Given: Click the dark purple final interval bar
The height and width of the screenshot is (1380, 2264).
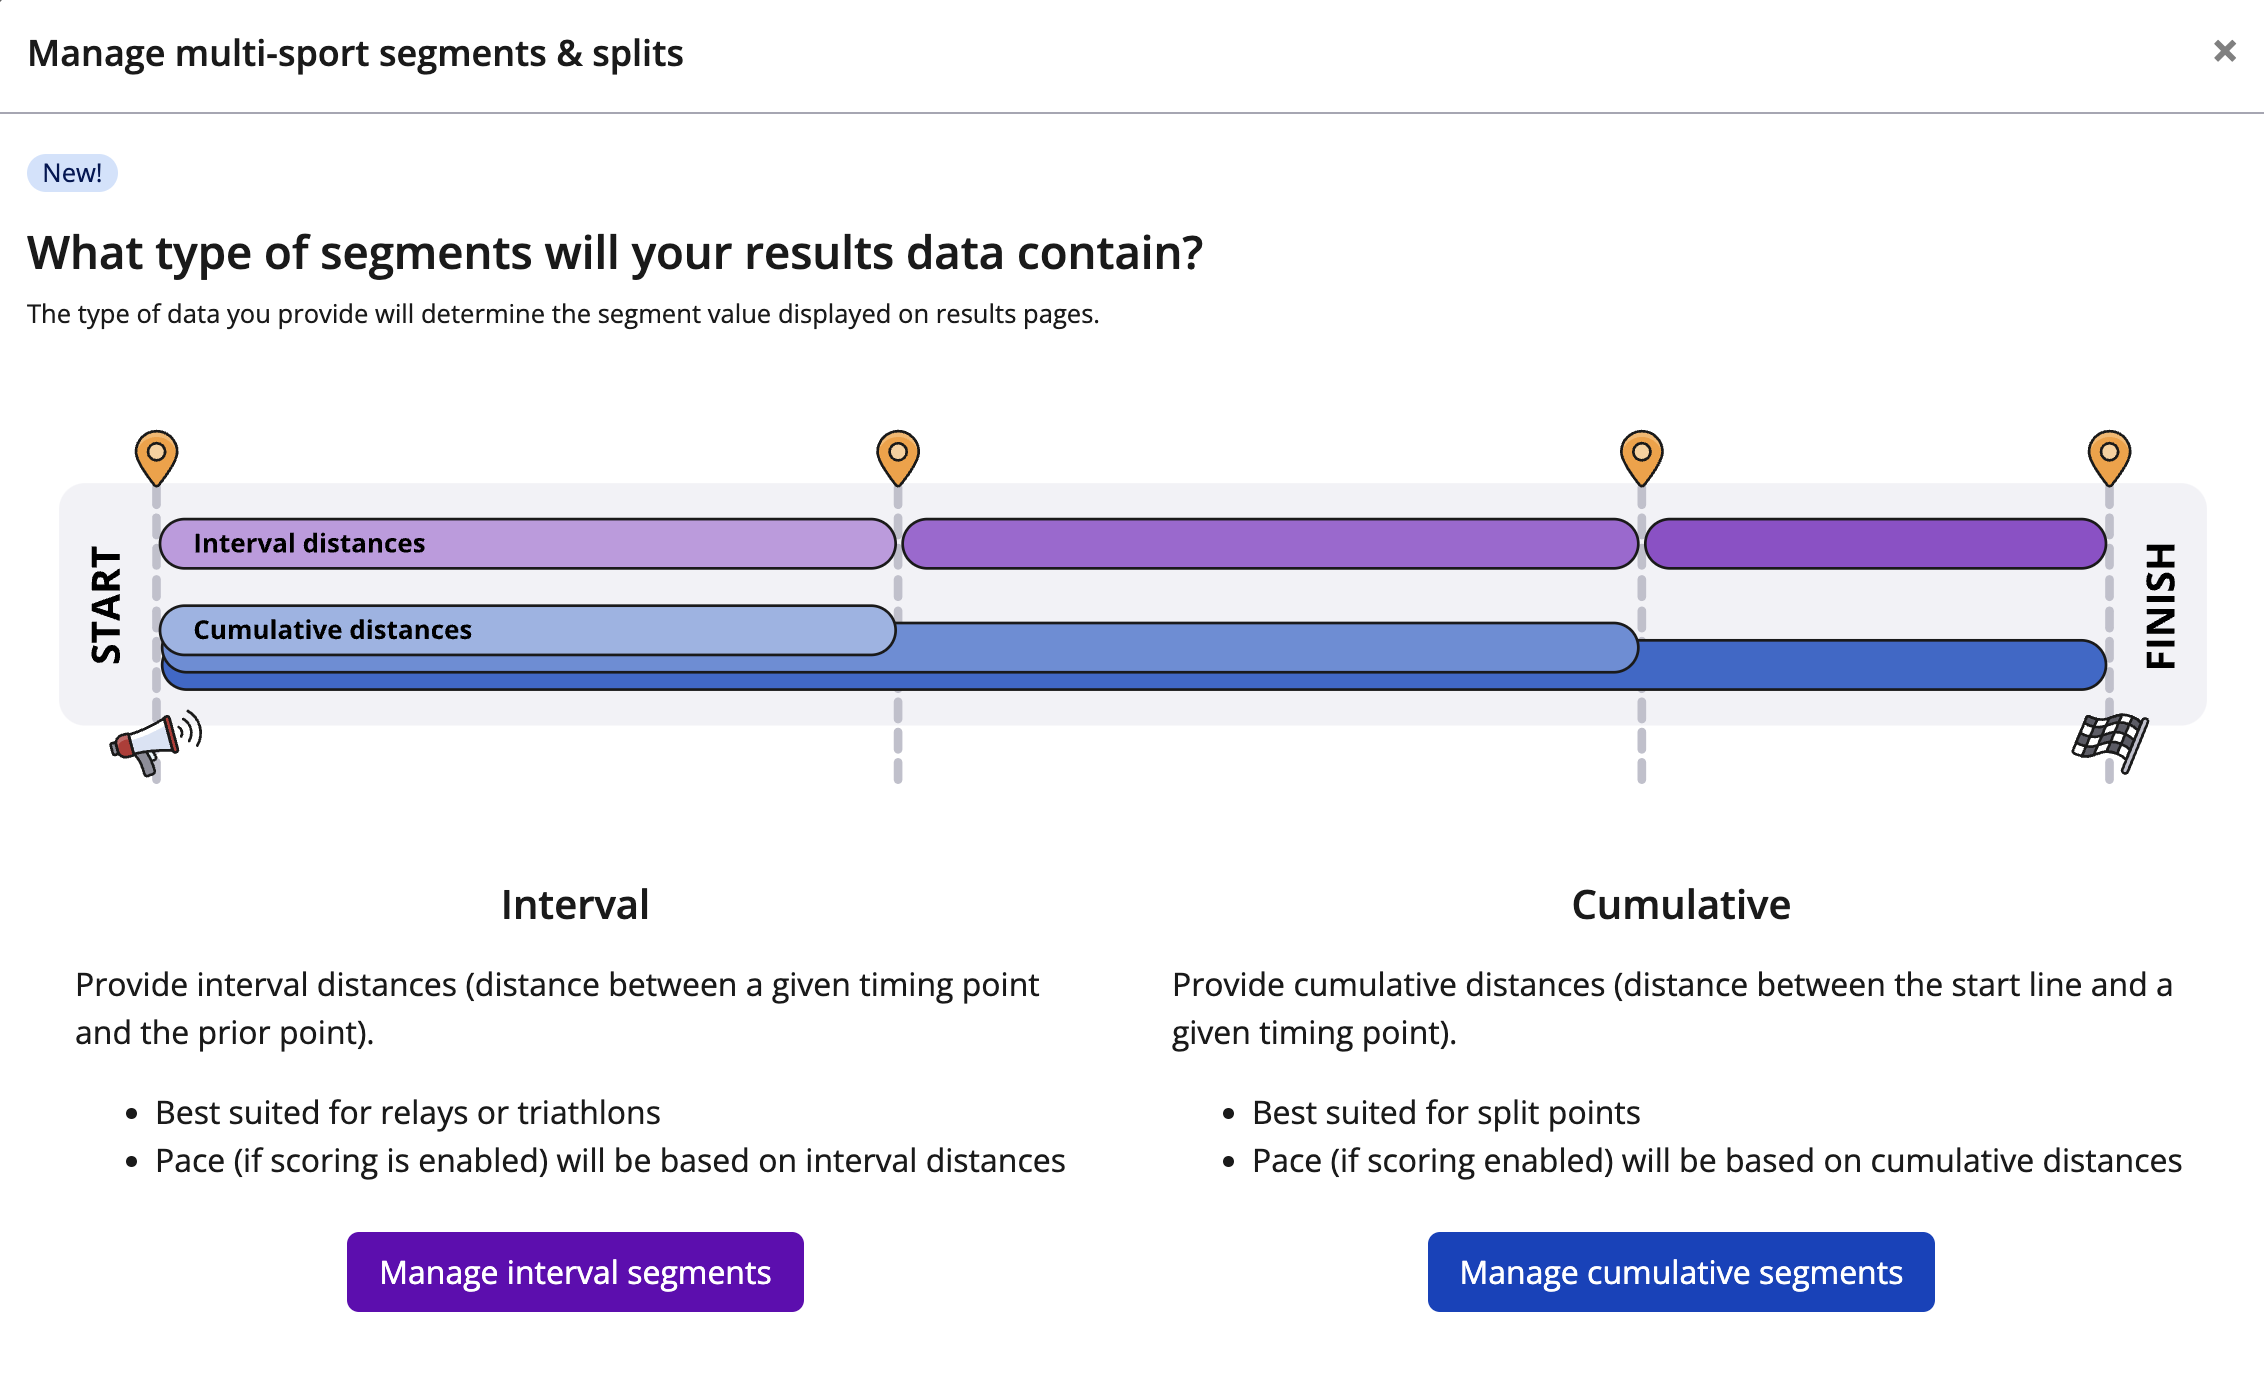Looking at the screenshot, I should coord(1875,544).
